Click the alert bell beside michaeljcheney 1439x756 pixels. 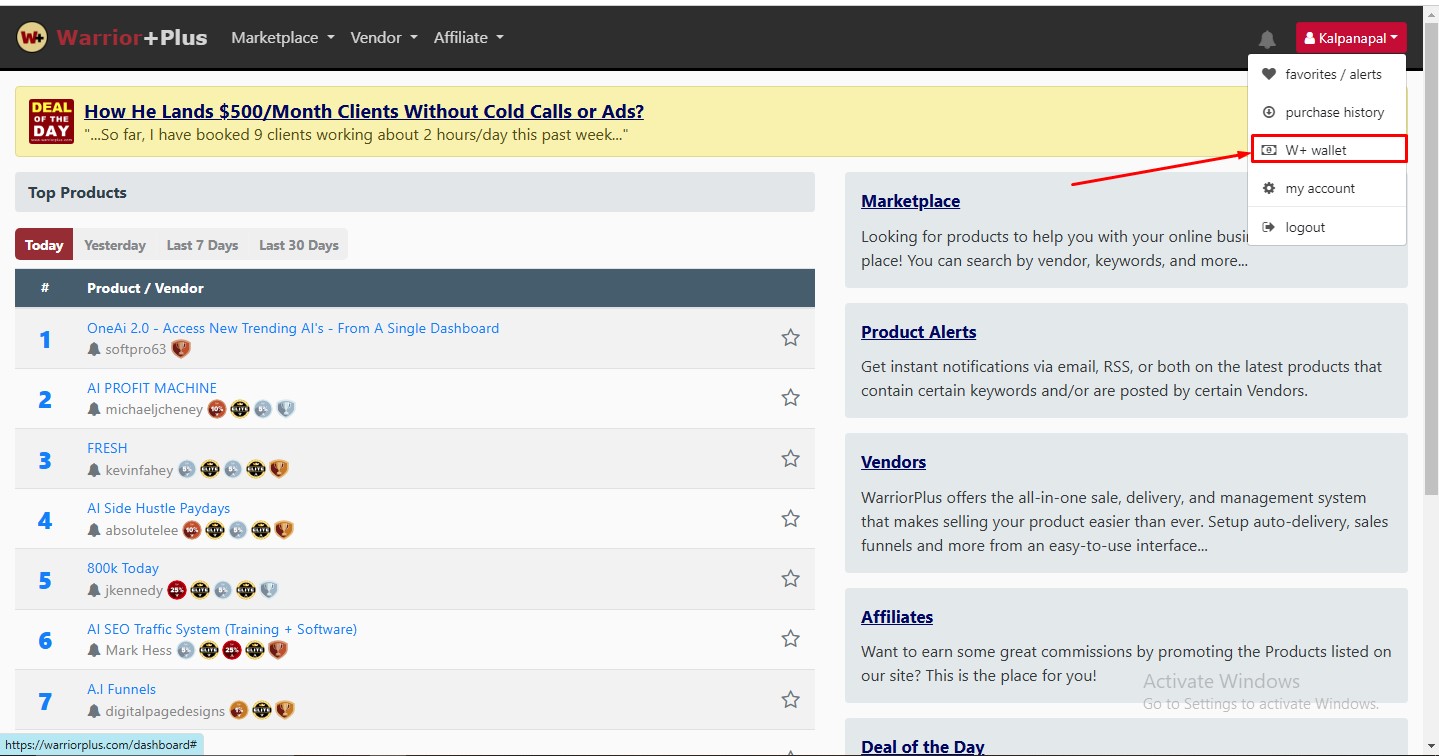coord(94,409)
